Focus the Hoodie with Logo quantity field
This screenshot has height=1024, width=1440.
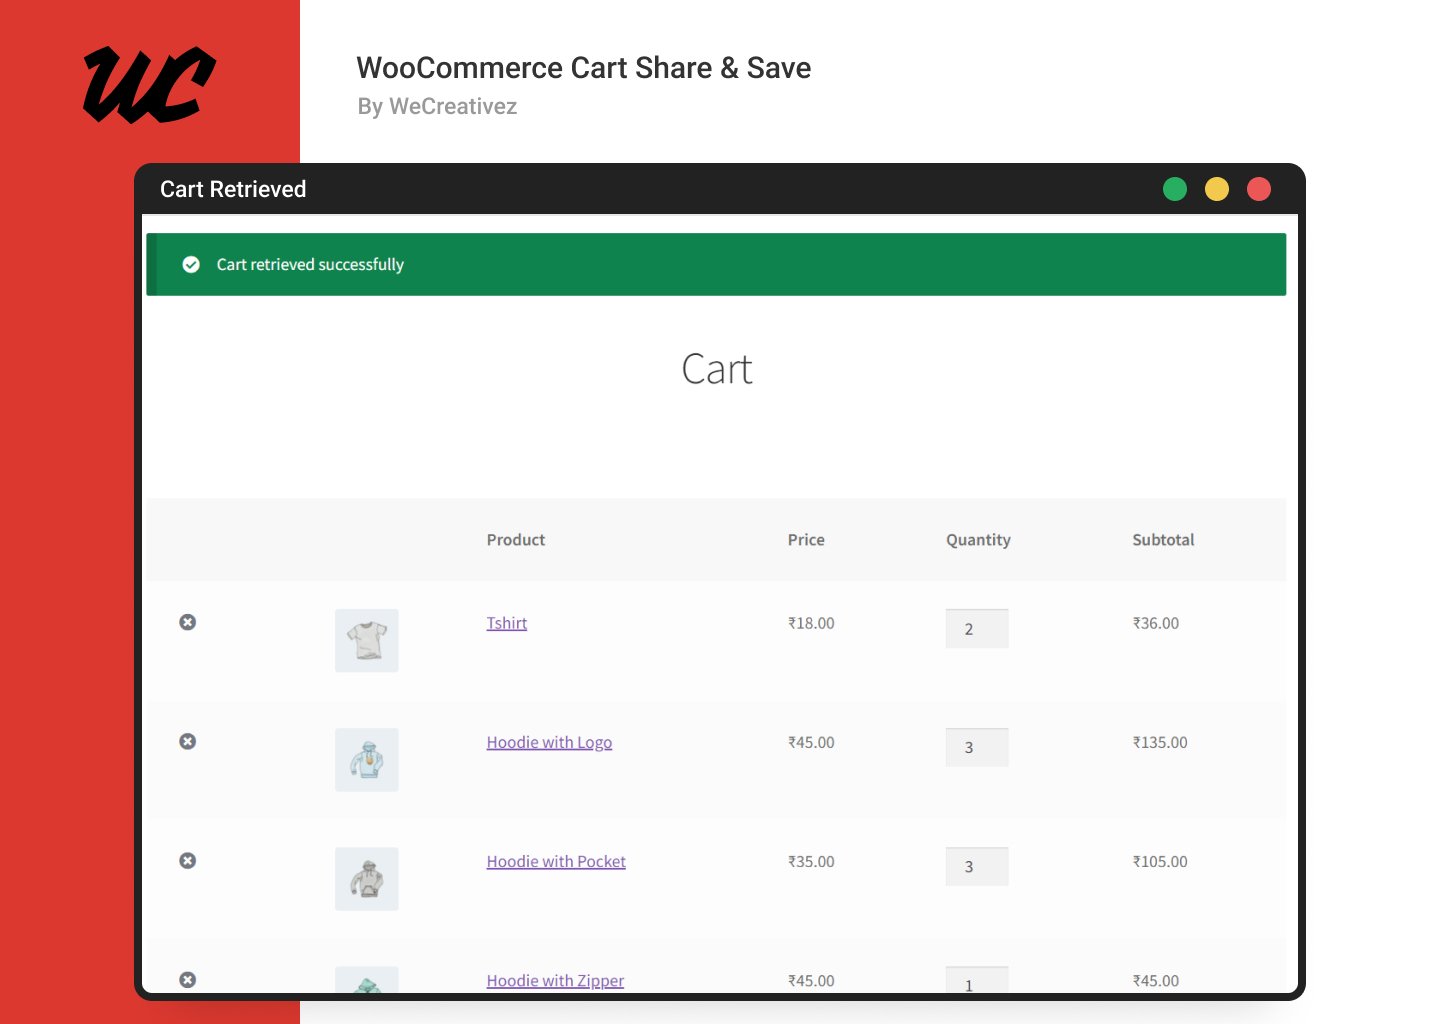tap(977, 748)
